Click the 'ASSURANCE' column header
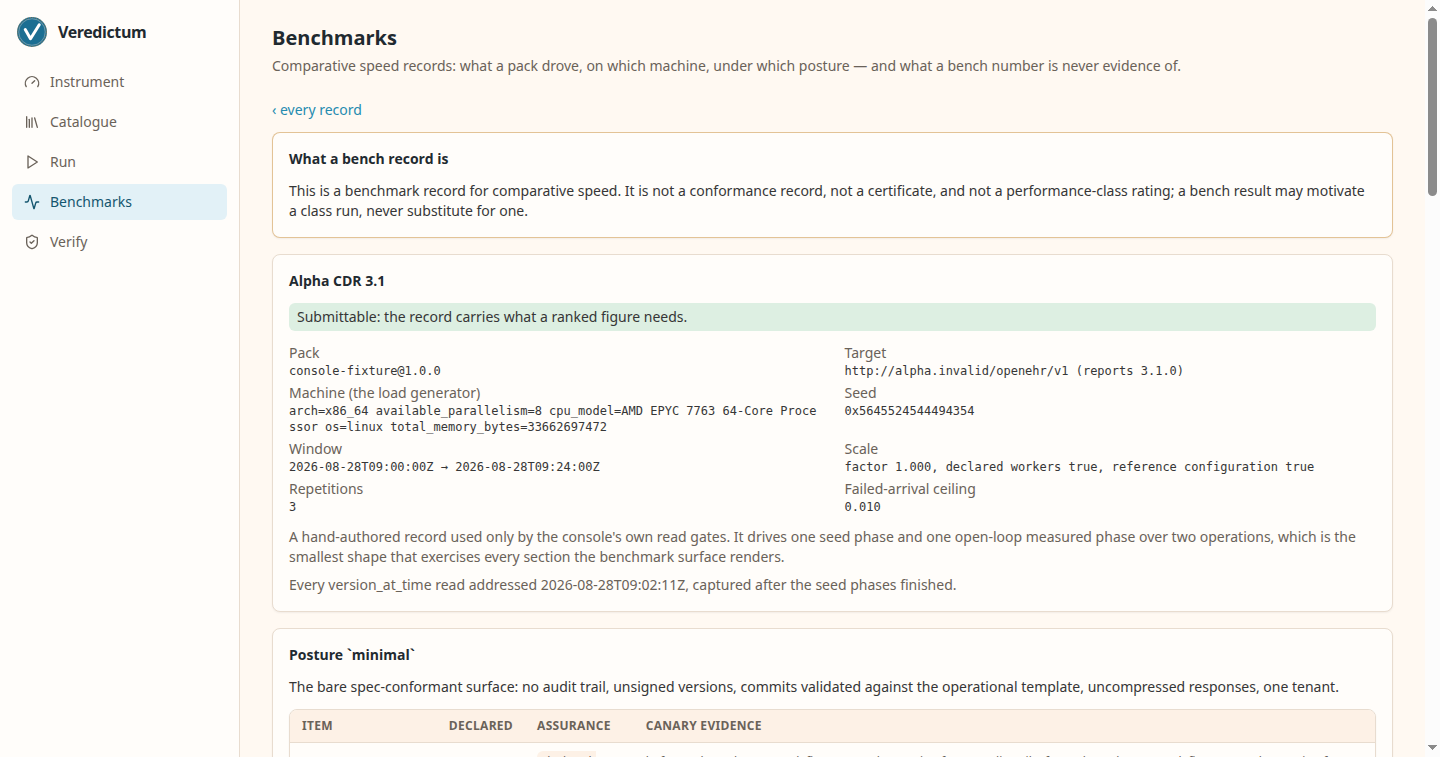 (x=574, y=726)
